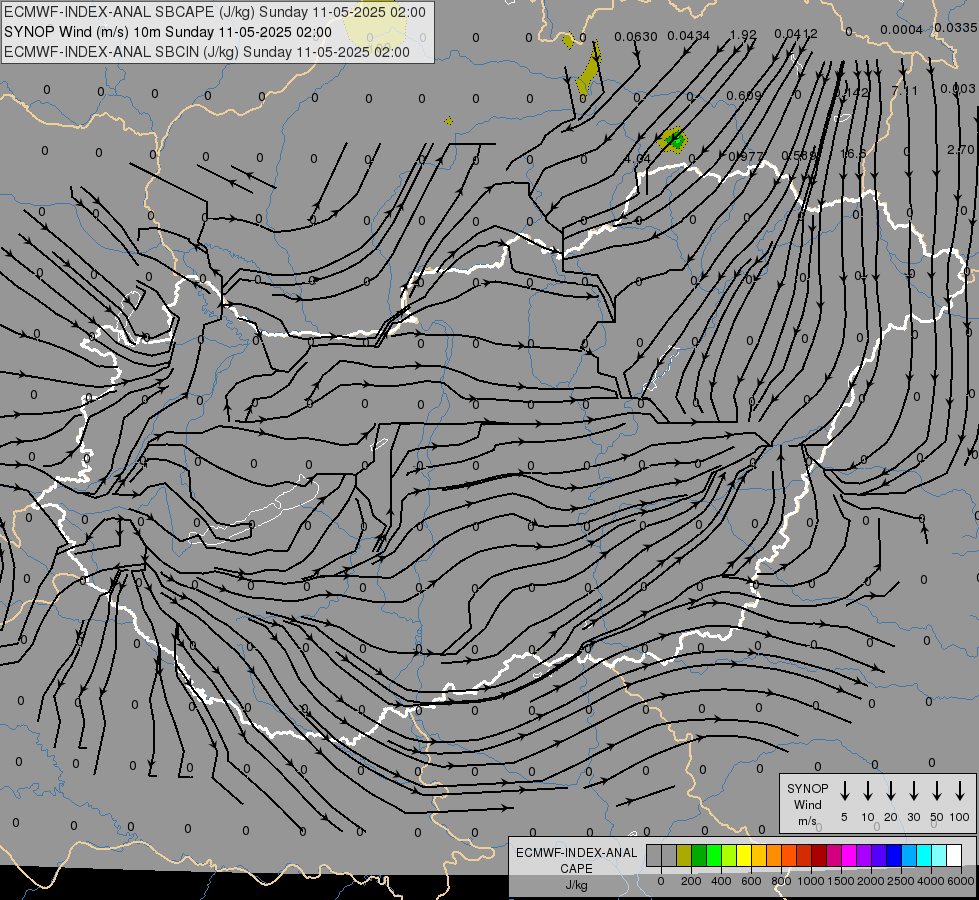Select the pink-magenta swatch ending at 1500

(834, 855)
